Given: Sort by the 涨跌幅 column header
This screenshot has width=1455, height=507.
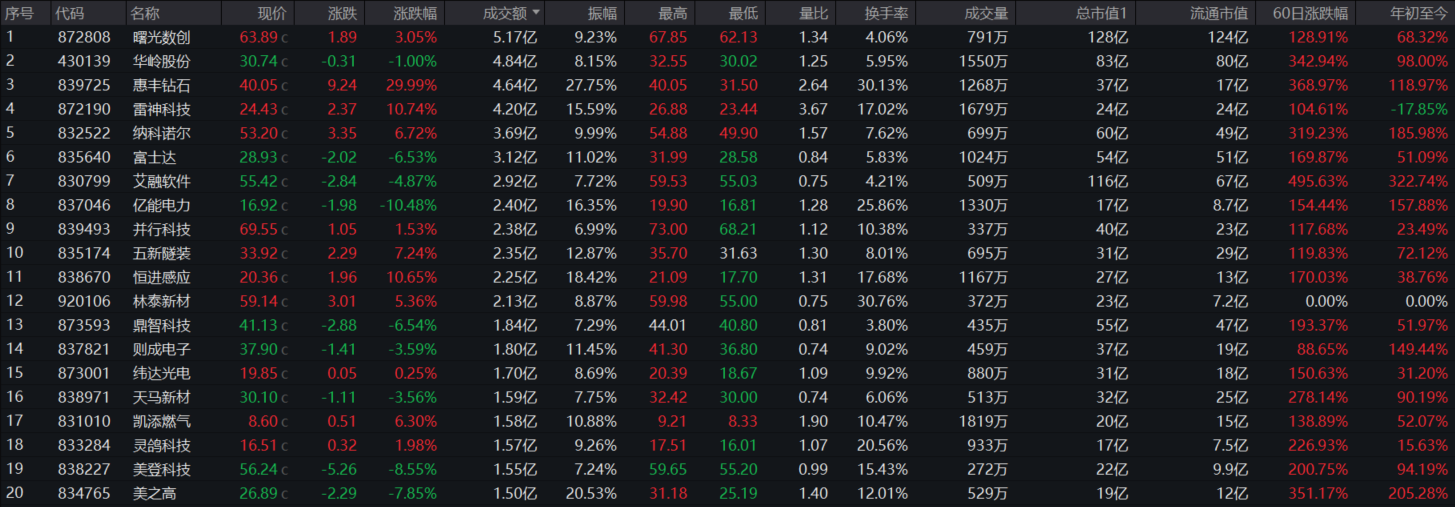Looking at the screenshot, I should (x=414, y=13).
